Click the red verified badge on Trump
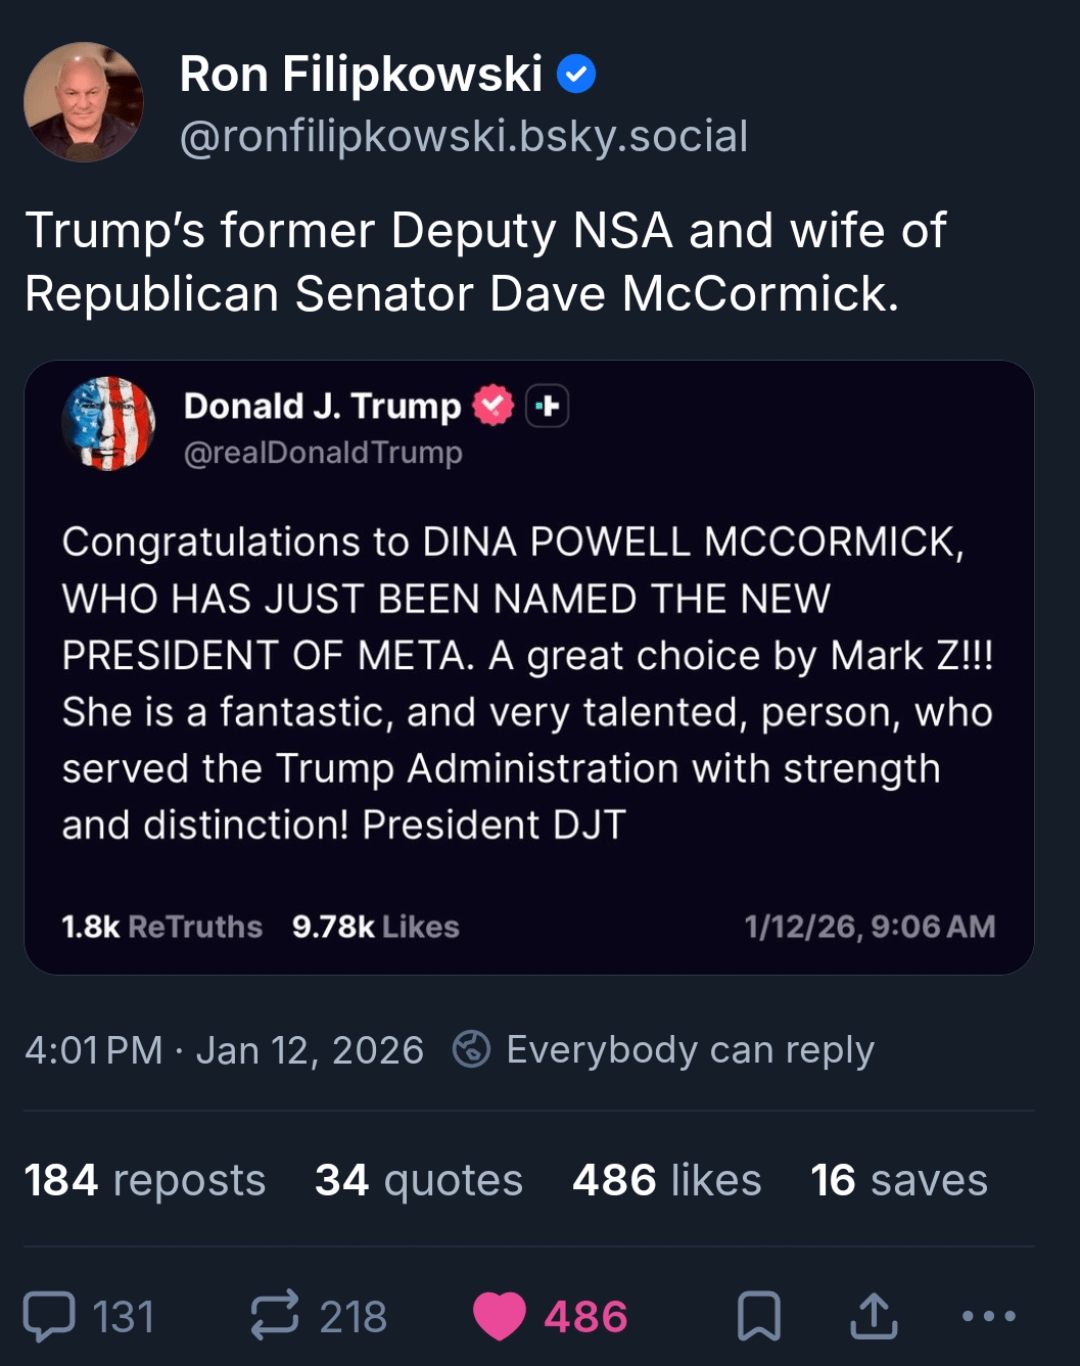 point(493,406)
